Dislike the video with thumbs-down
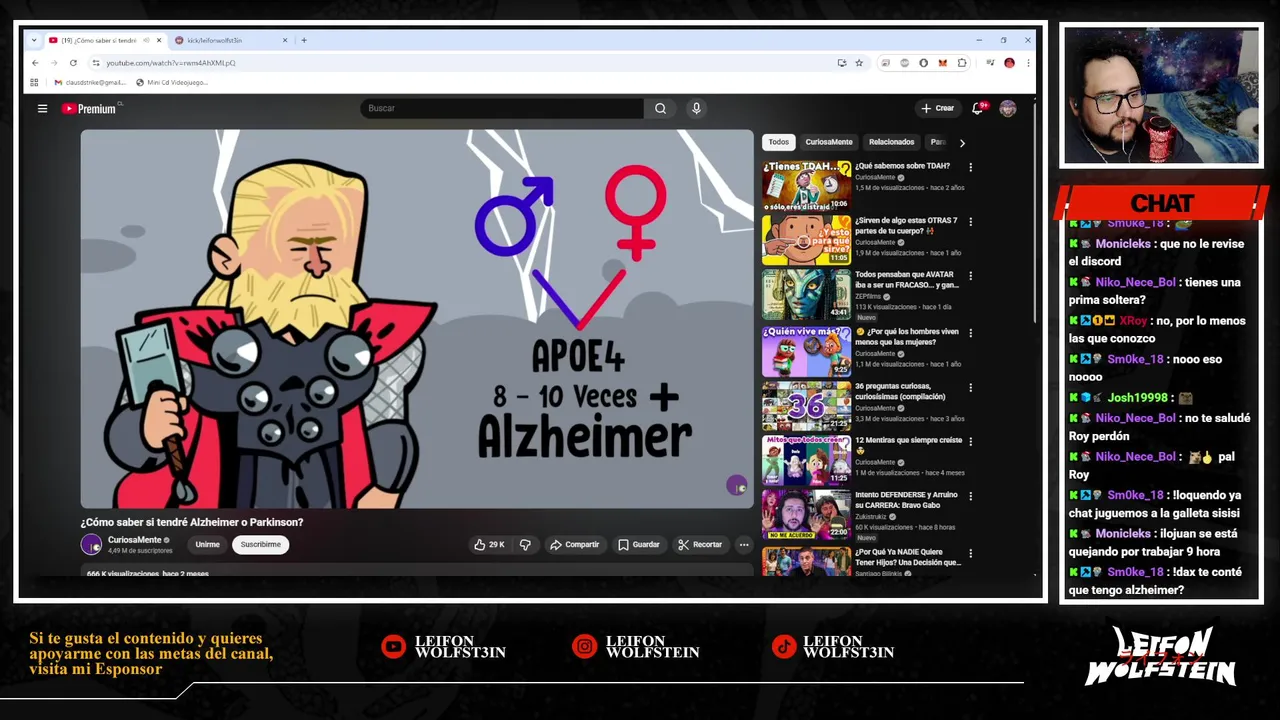1280x720 pixels. [x=525, y=544]
